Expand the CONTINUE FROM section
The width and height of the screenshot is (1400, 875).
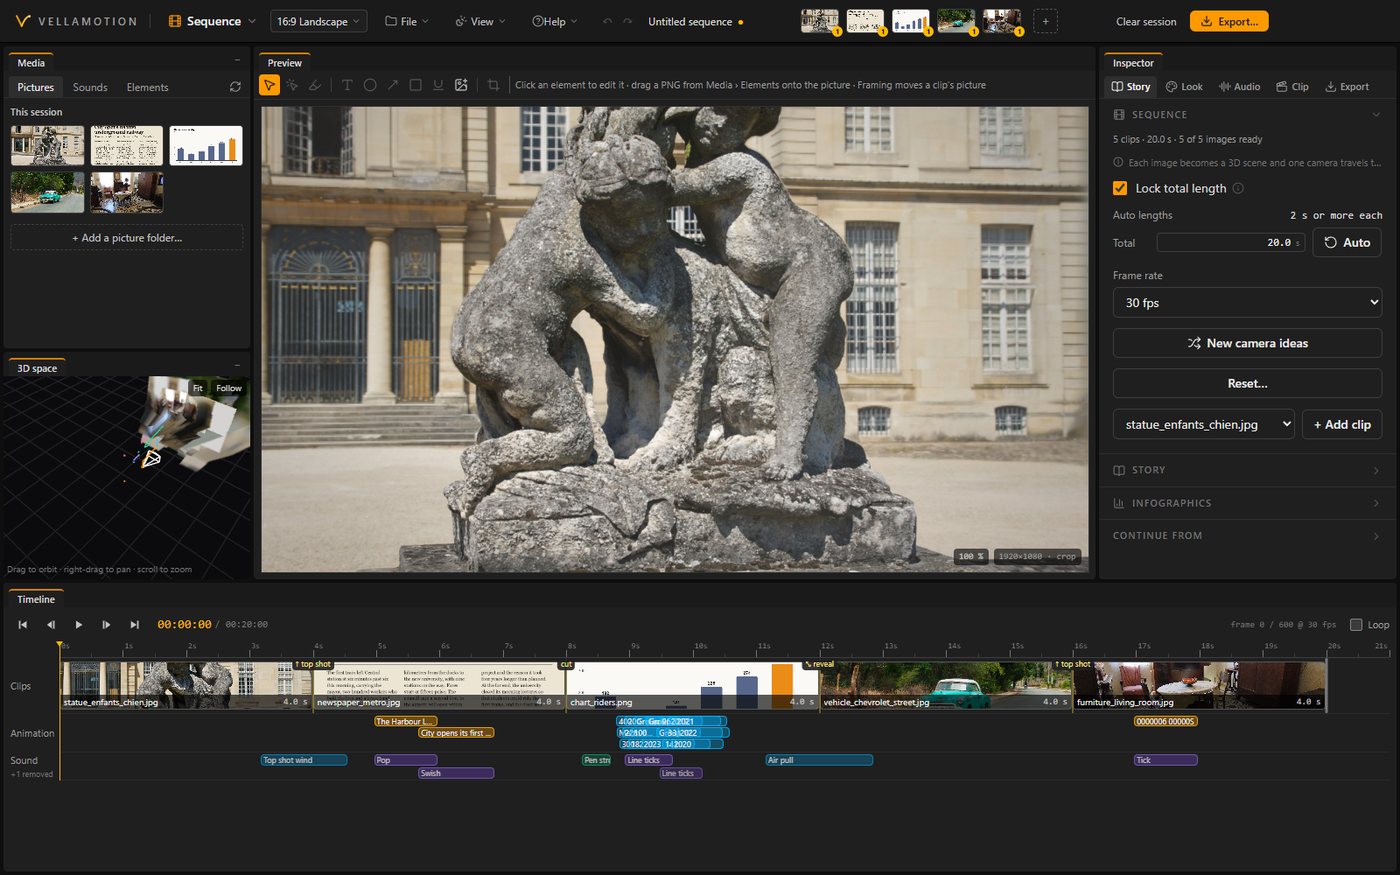pos(1247,536)
